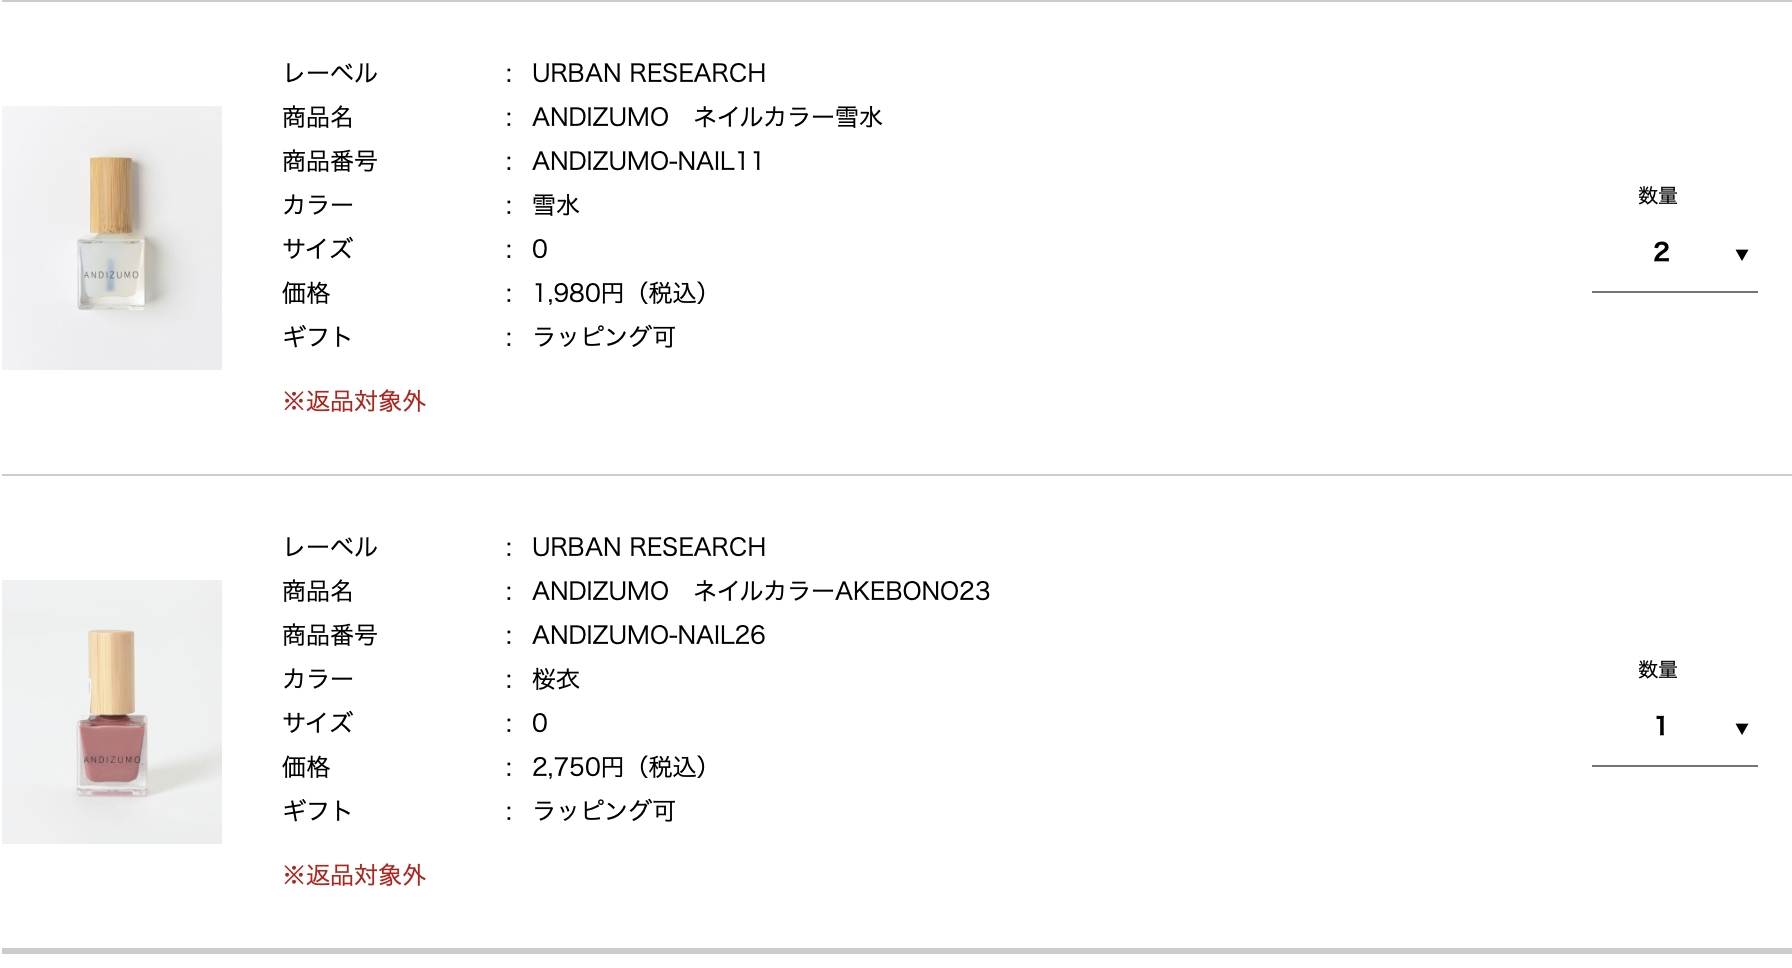The height and width of the screenshot is (968, 1792).
Task: Click the 桜衣 color value
Action: coord(556,679)
